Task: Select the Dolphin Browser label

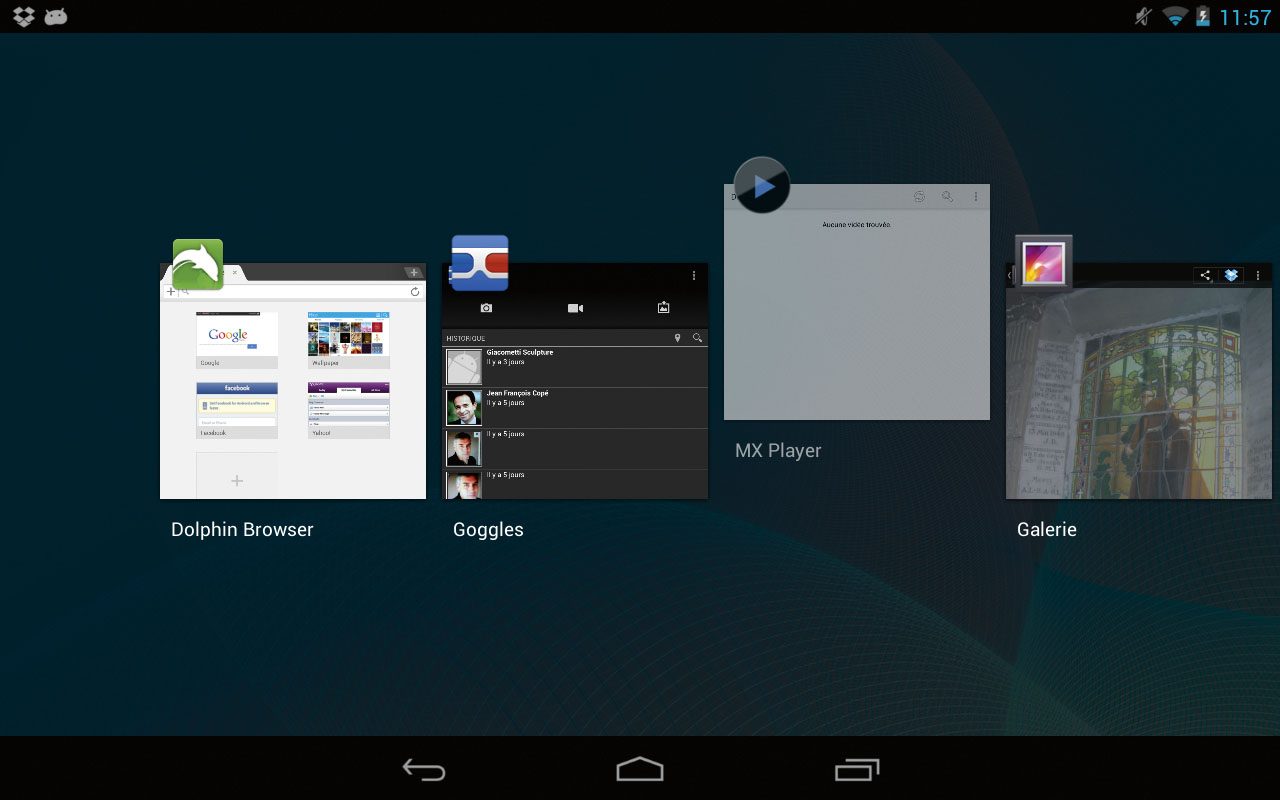Action: point(242,530)
